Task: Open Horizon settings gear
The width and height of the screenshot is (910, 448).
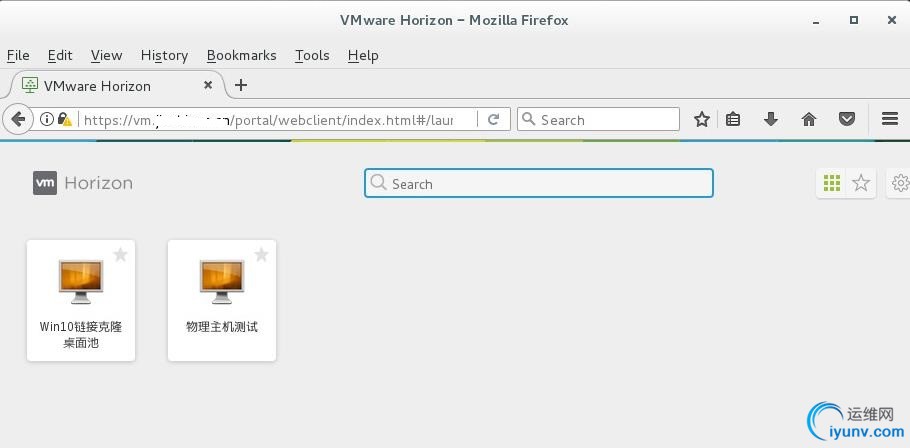Action: click(900, 183)
